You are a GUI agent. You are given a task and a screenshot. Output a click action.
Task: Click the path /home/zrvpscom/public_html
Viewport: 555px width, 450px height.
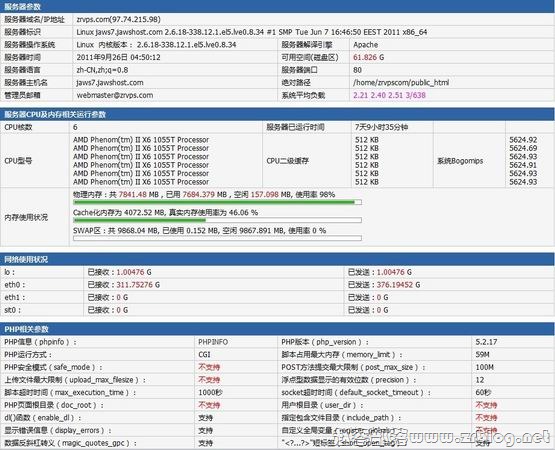401,82
